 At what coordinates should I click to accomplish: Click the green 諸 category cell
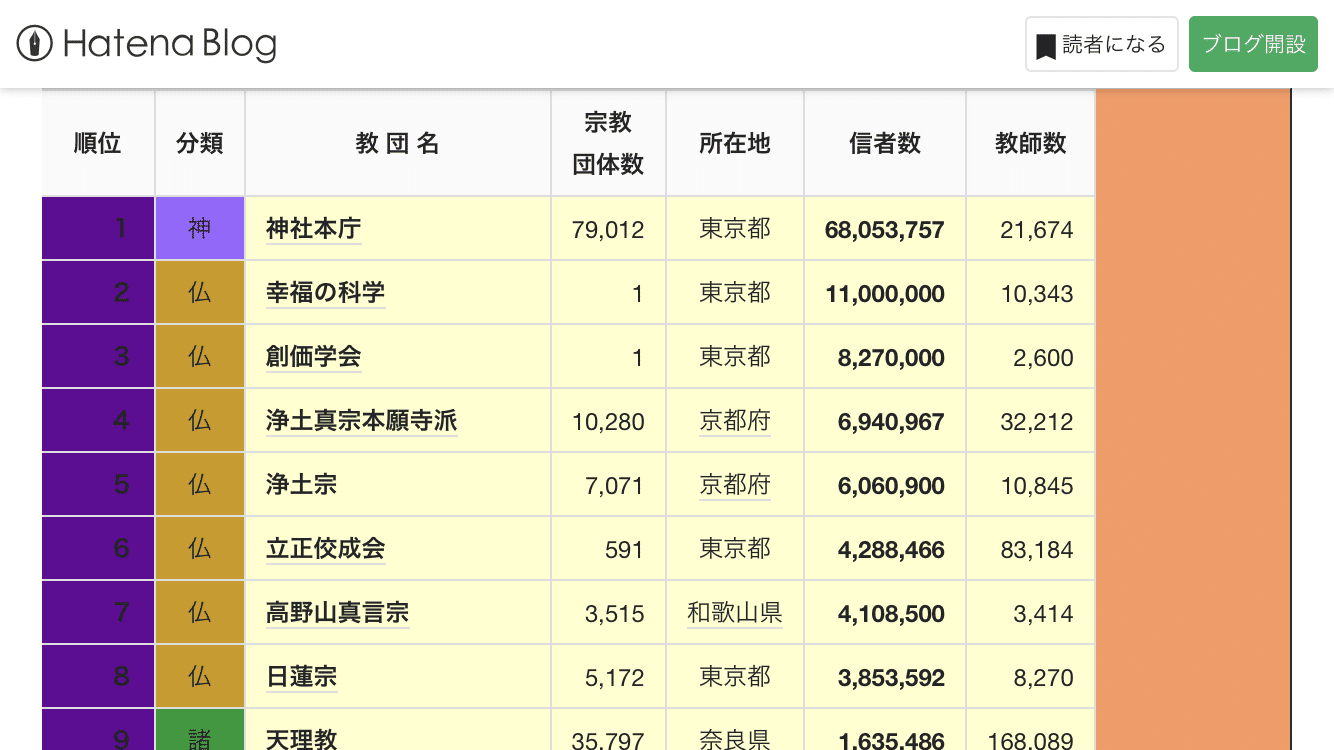pos(200,730)
